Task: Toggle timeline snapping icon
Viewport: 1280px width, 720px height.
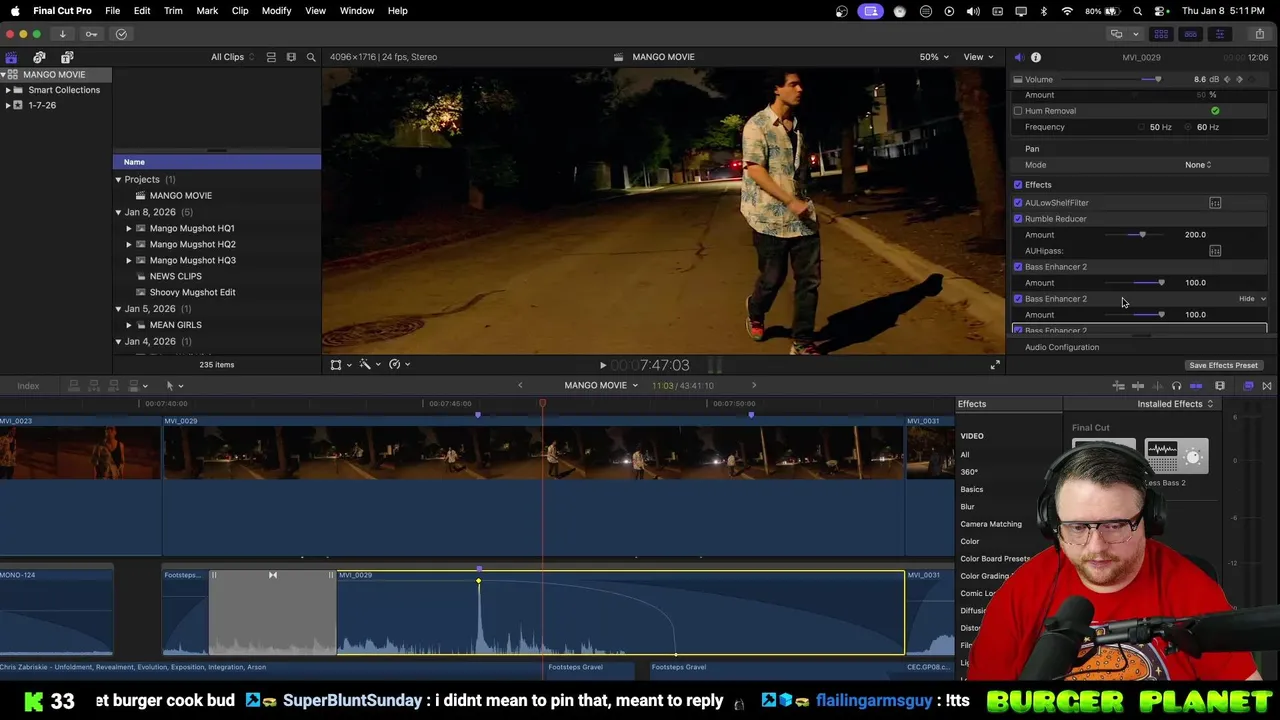Action: pos(1196,386)
